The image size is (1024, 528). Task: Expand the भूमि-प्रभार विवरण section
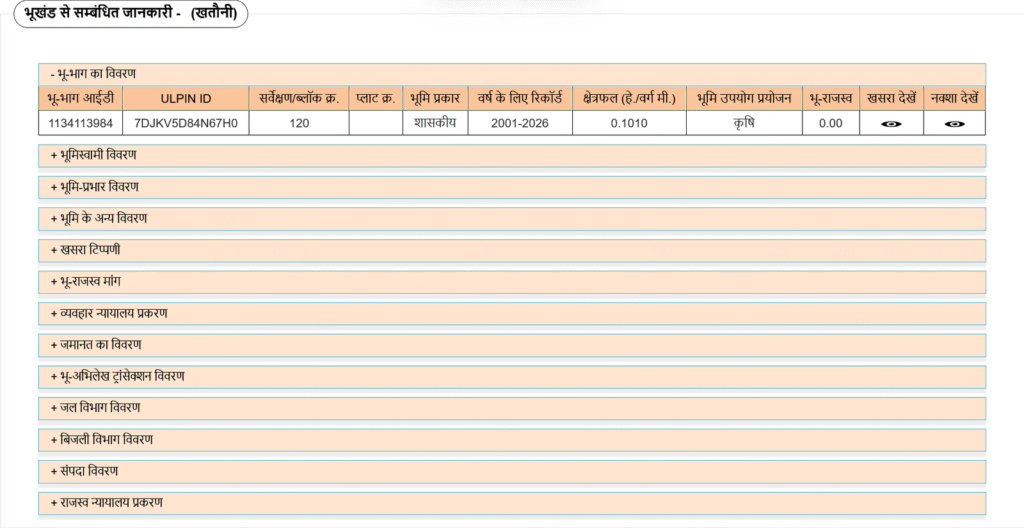(x=512, y=187)
